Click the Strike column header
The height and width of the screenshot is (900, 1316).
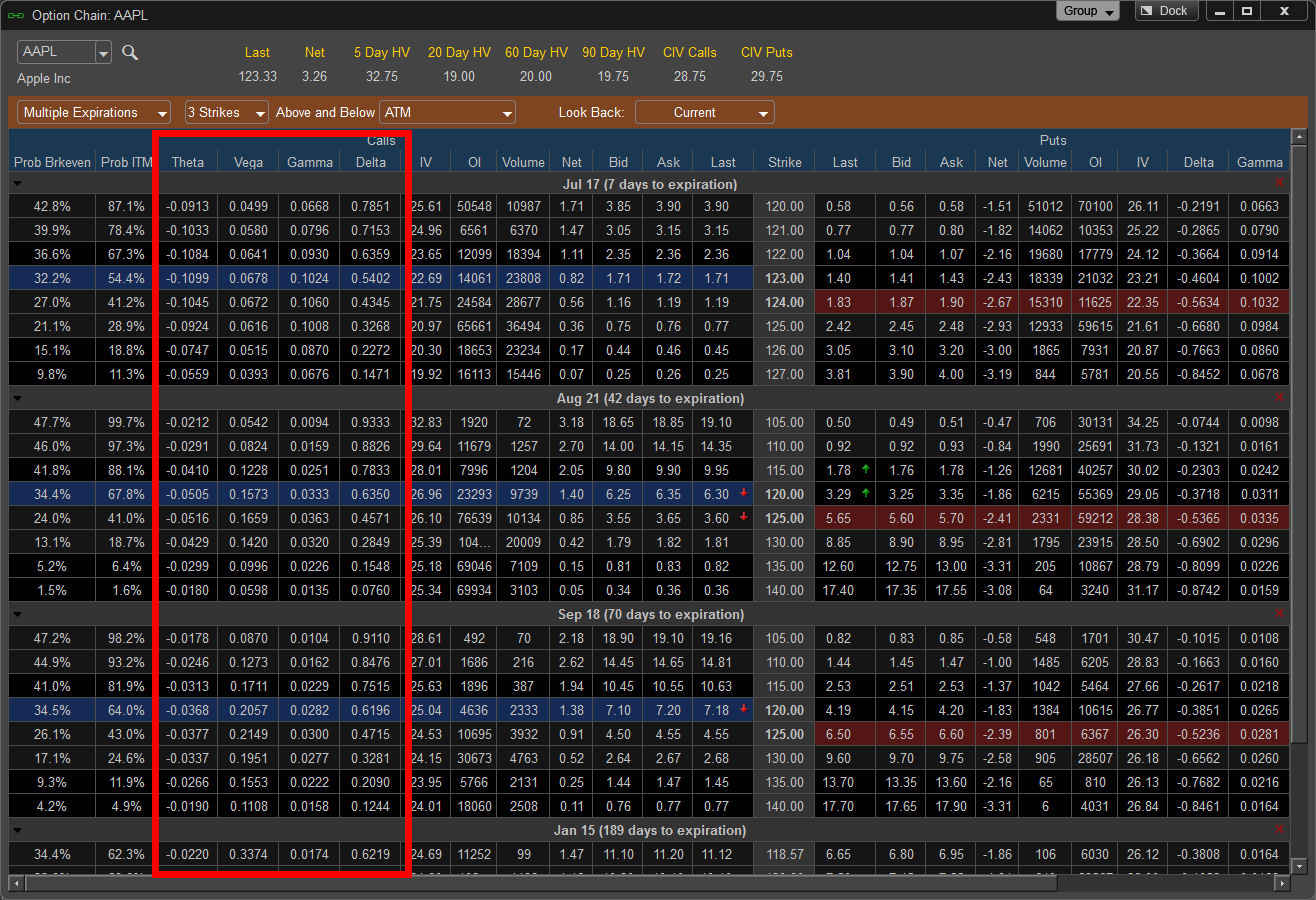(784, 162)
